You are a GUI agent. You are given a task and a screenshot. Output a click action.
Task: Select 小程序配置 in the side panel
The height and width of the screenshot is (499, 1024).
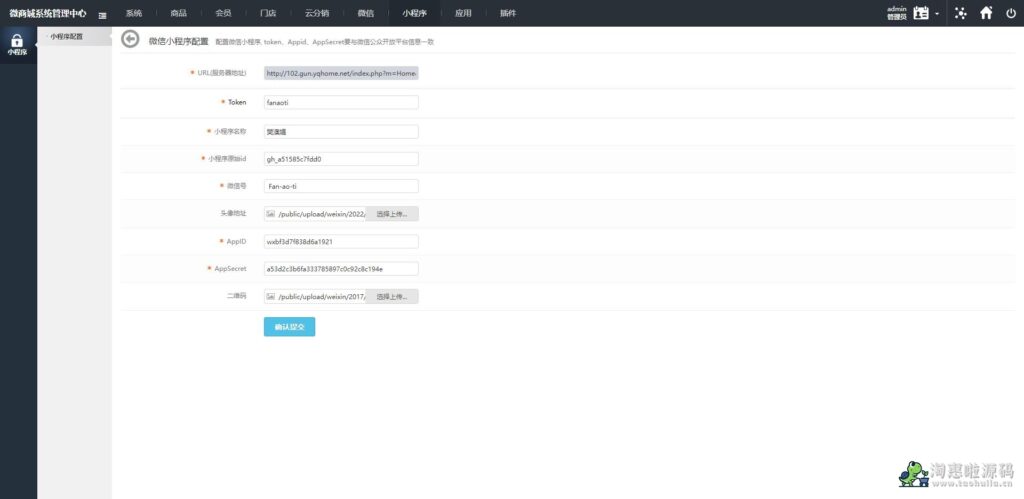click(x=74, y=37)
